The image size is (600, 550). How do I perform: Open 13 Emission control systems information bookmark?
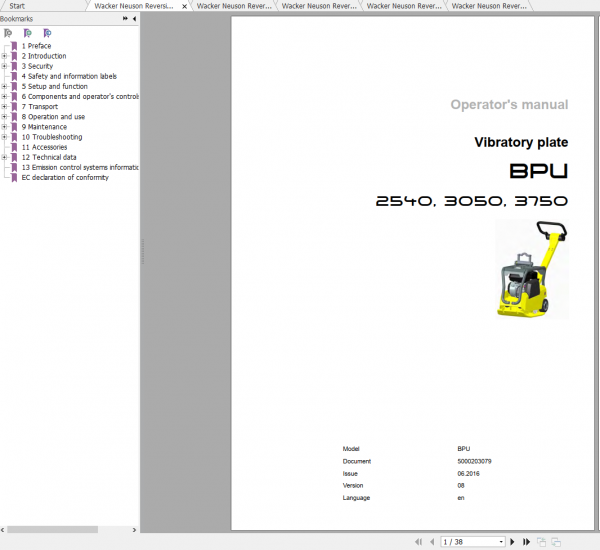click(x=80, y=167)
